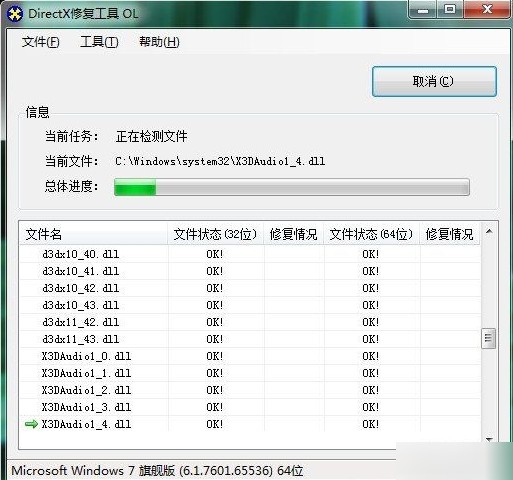Click the file list scrollbar thumb

(x=489, y=338)
